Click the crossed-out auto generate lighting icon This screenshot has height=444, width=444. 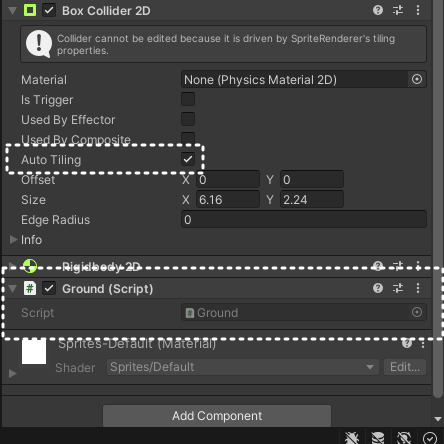click(x=404, y=438)
